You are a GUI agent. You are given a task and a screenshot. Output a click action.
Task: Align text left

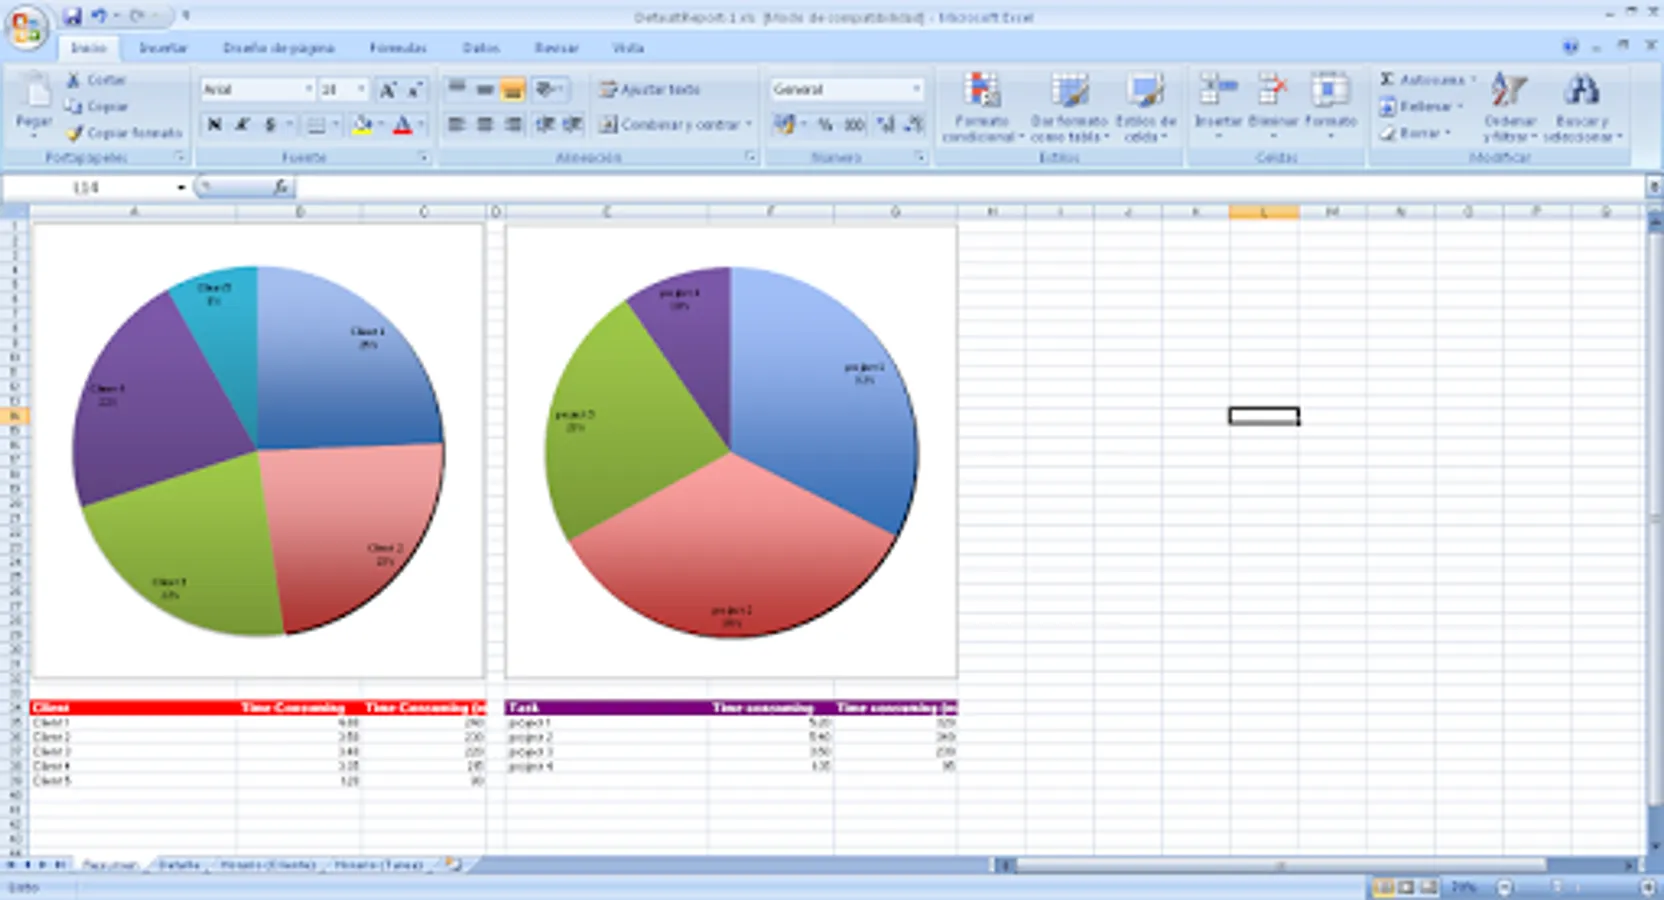(456, 125)
